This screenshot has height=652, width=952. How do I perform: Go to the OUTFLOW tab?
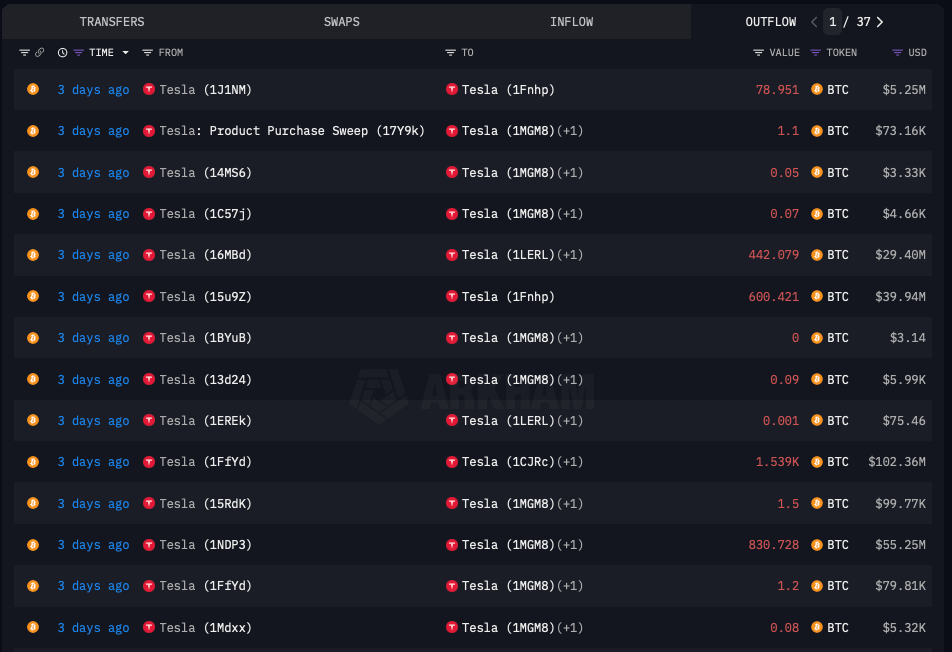[770, 22]
